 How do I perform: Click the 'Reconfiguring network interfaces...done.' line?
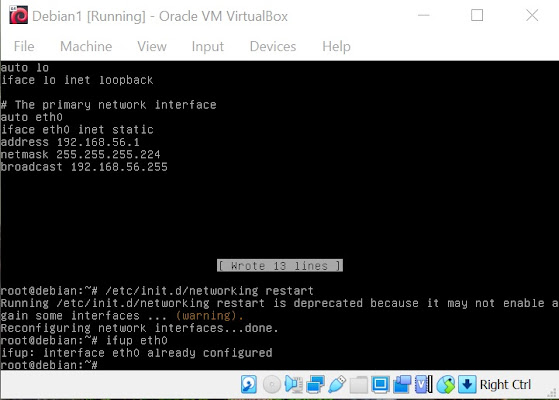pyautogui.click(x=139, y=328)
